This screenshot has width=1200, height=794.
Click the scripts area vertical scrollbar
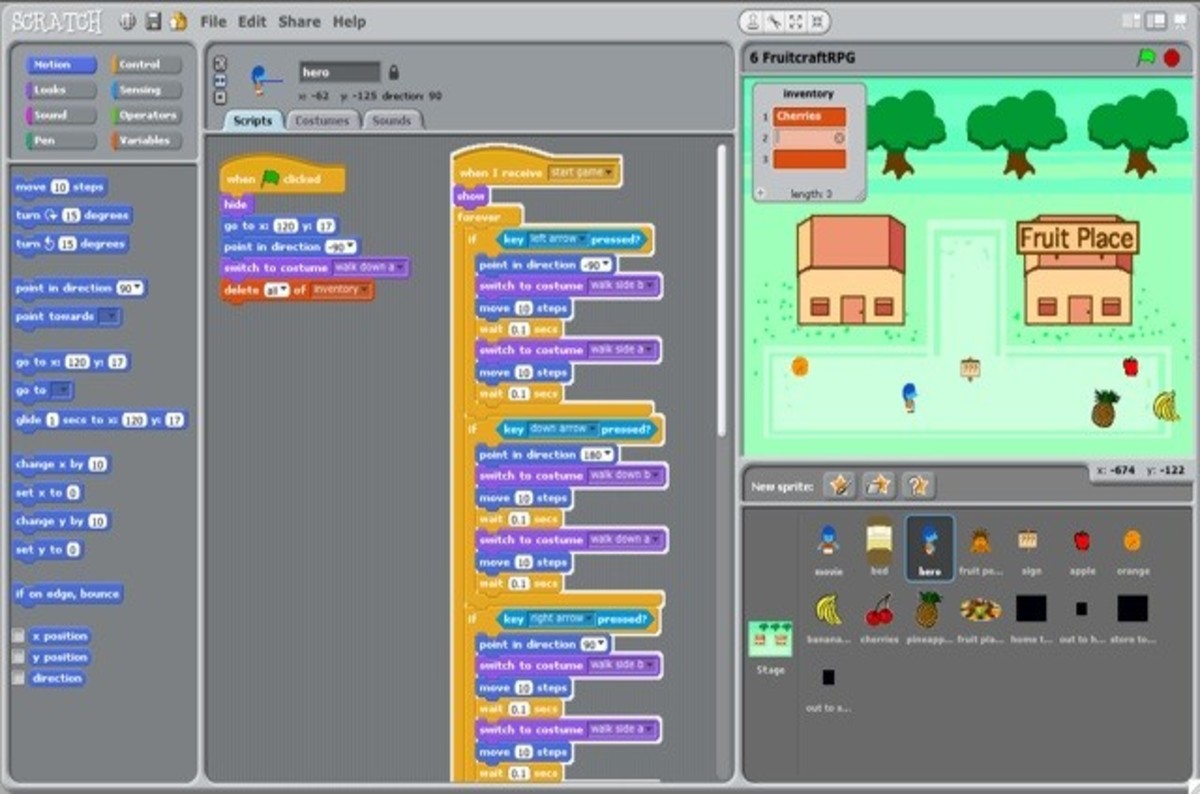point(720,290)
